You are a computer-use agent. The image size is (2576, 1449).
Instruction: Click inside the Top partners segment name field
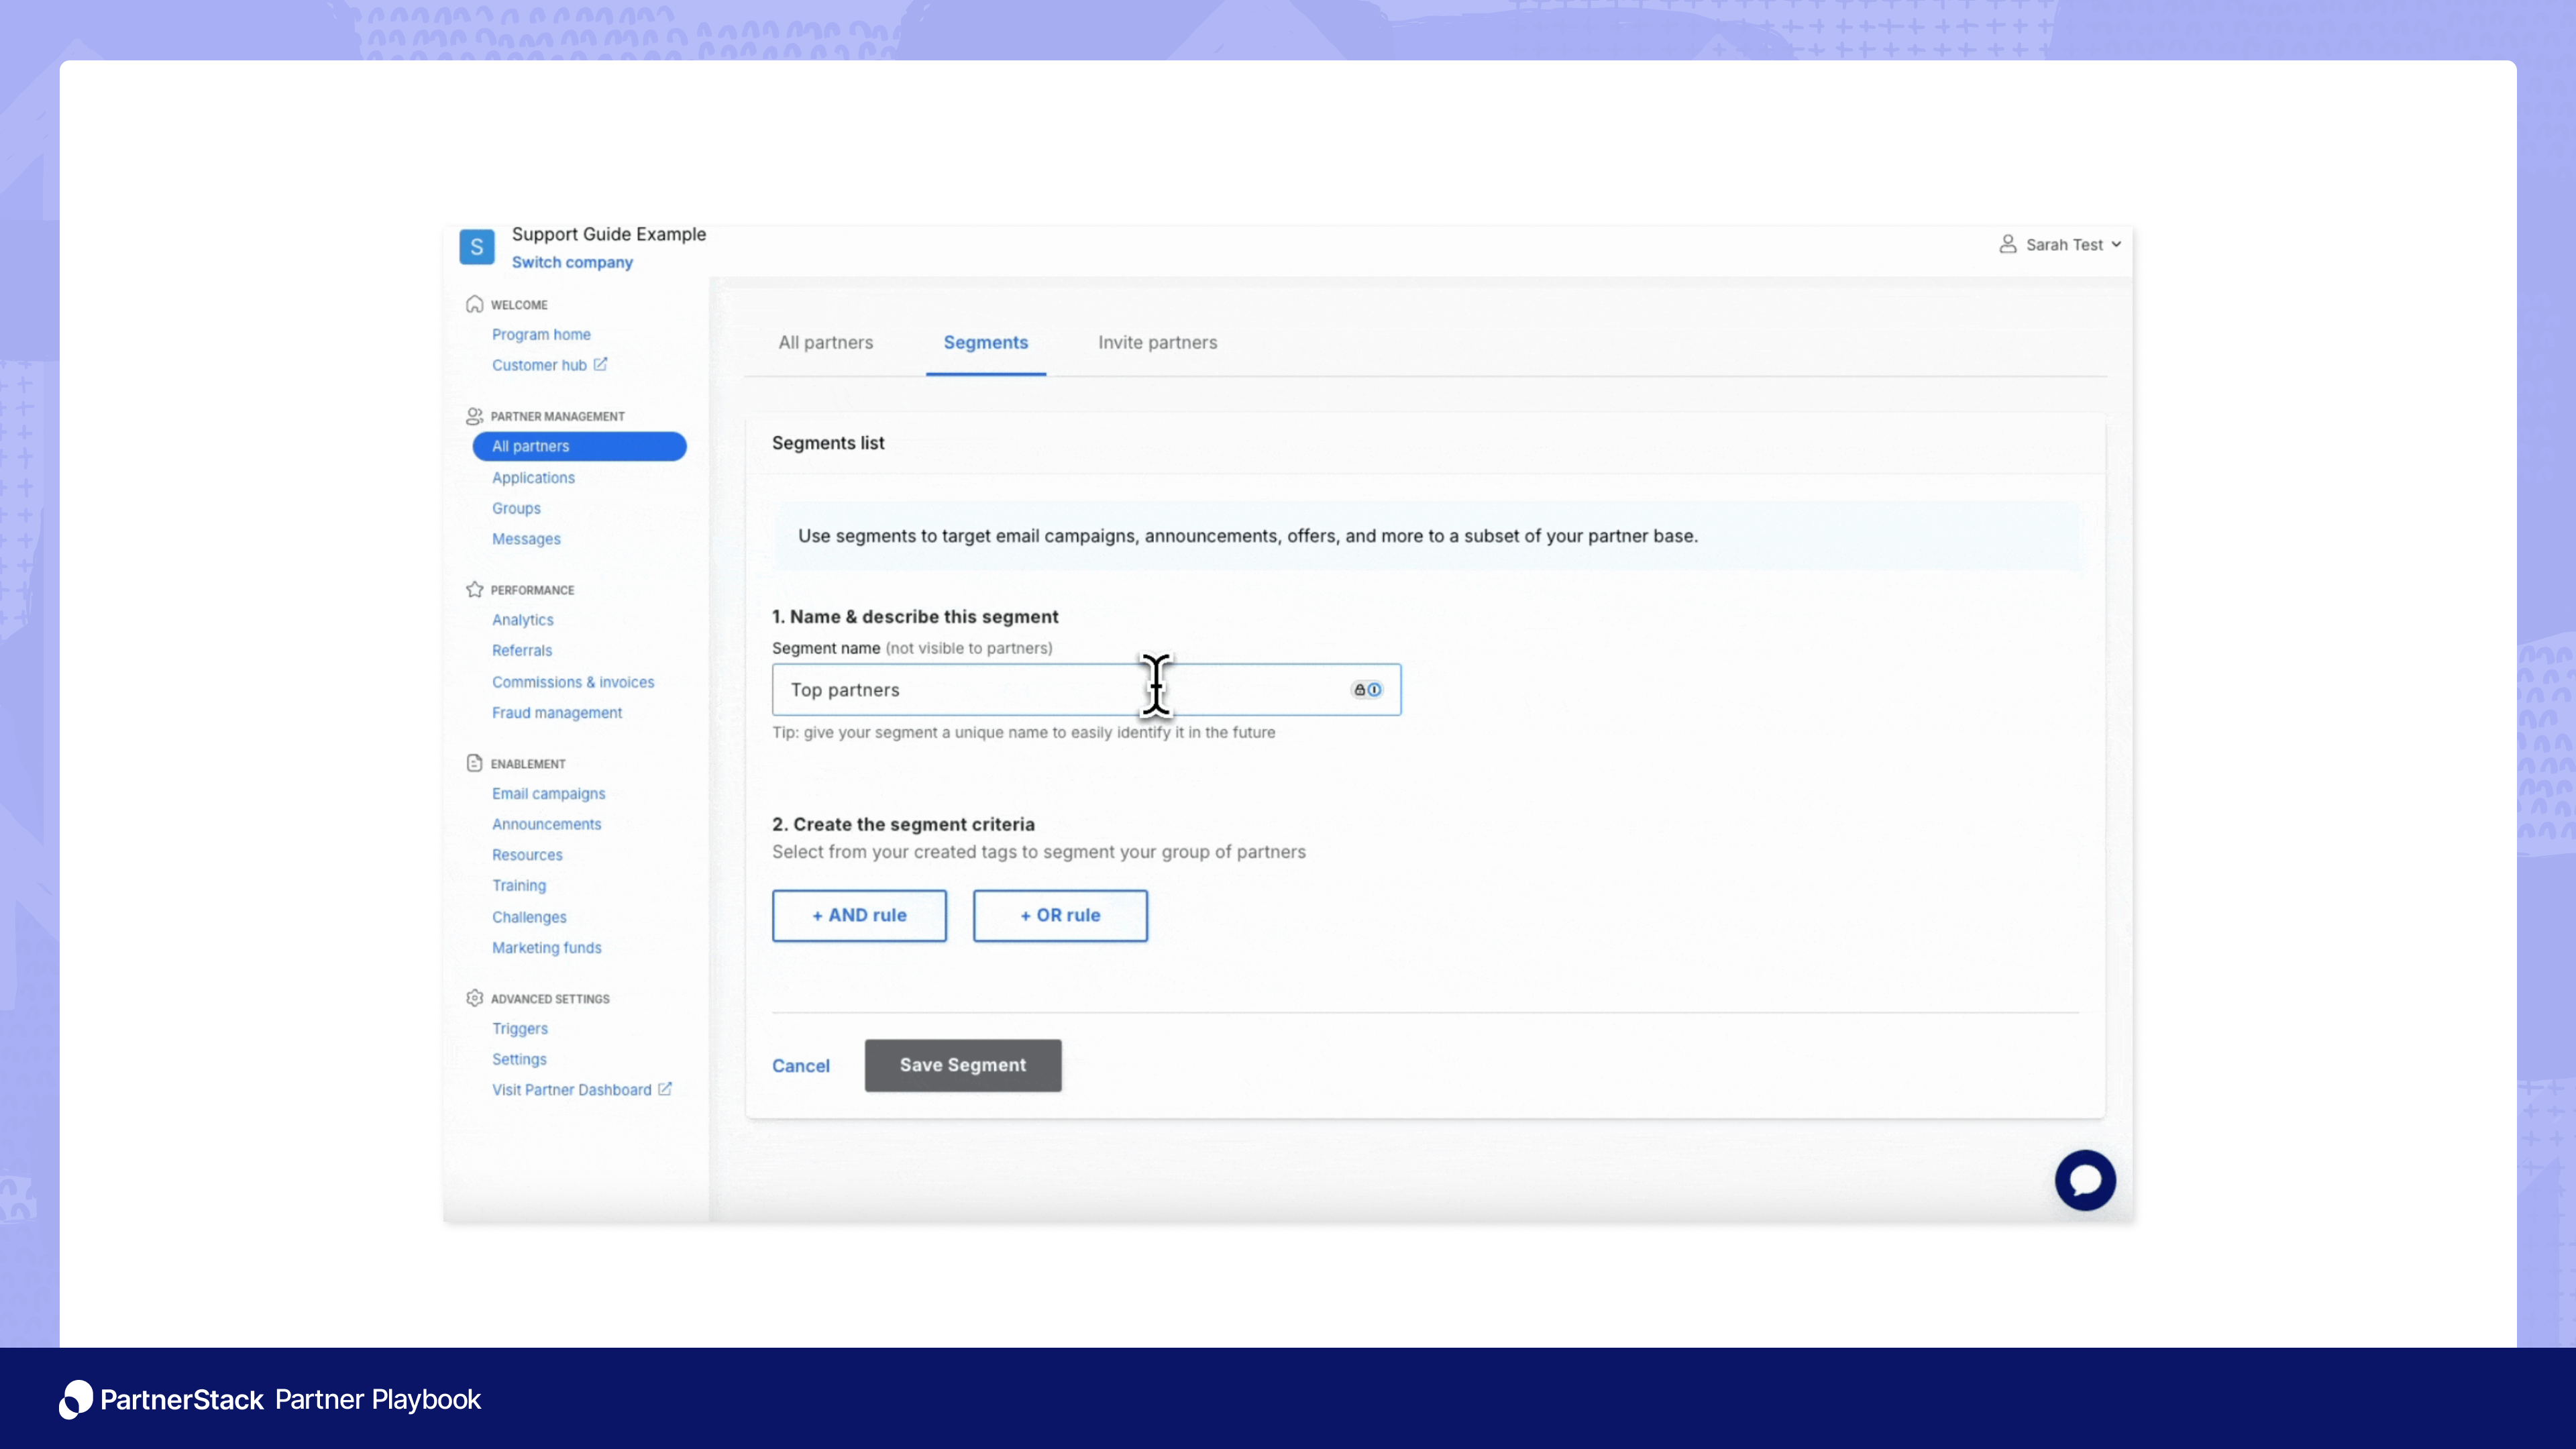pos(1000,689)
